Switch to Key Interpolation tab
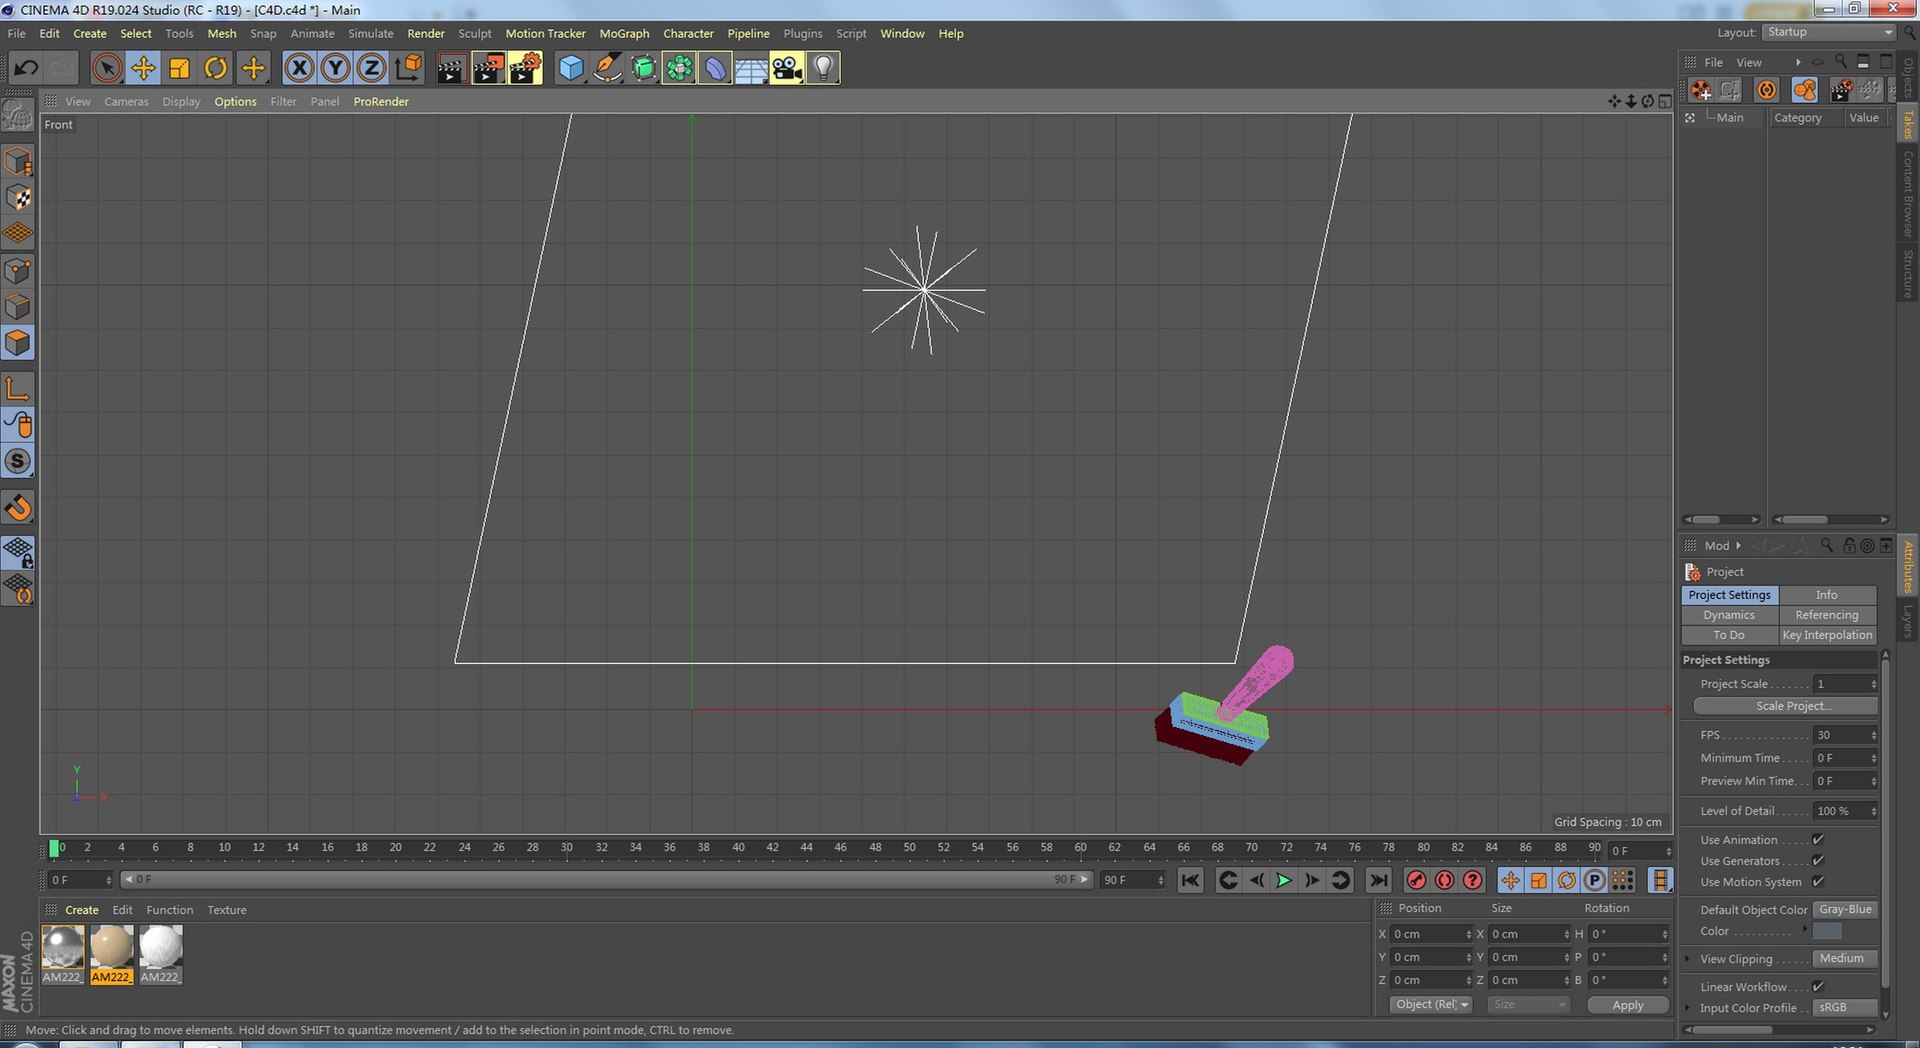The width and height of the screenshot is (1920, 1048). (1827, 635)
